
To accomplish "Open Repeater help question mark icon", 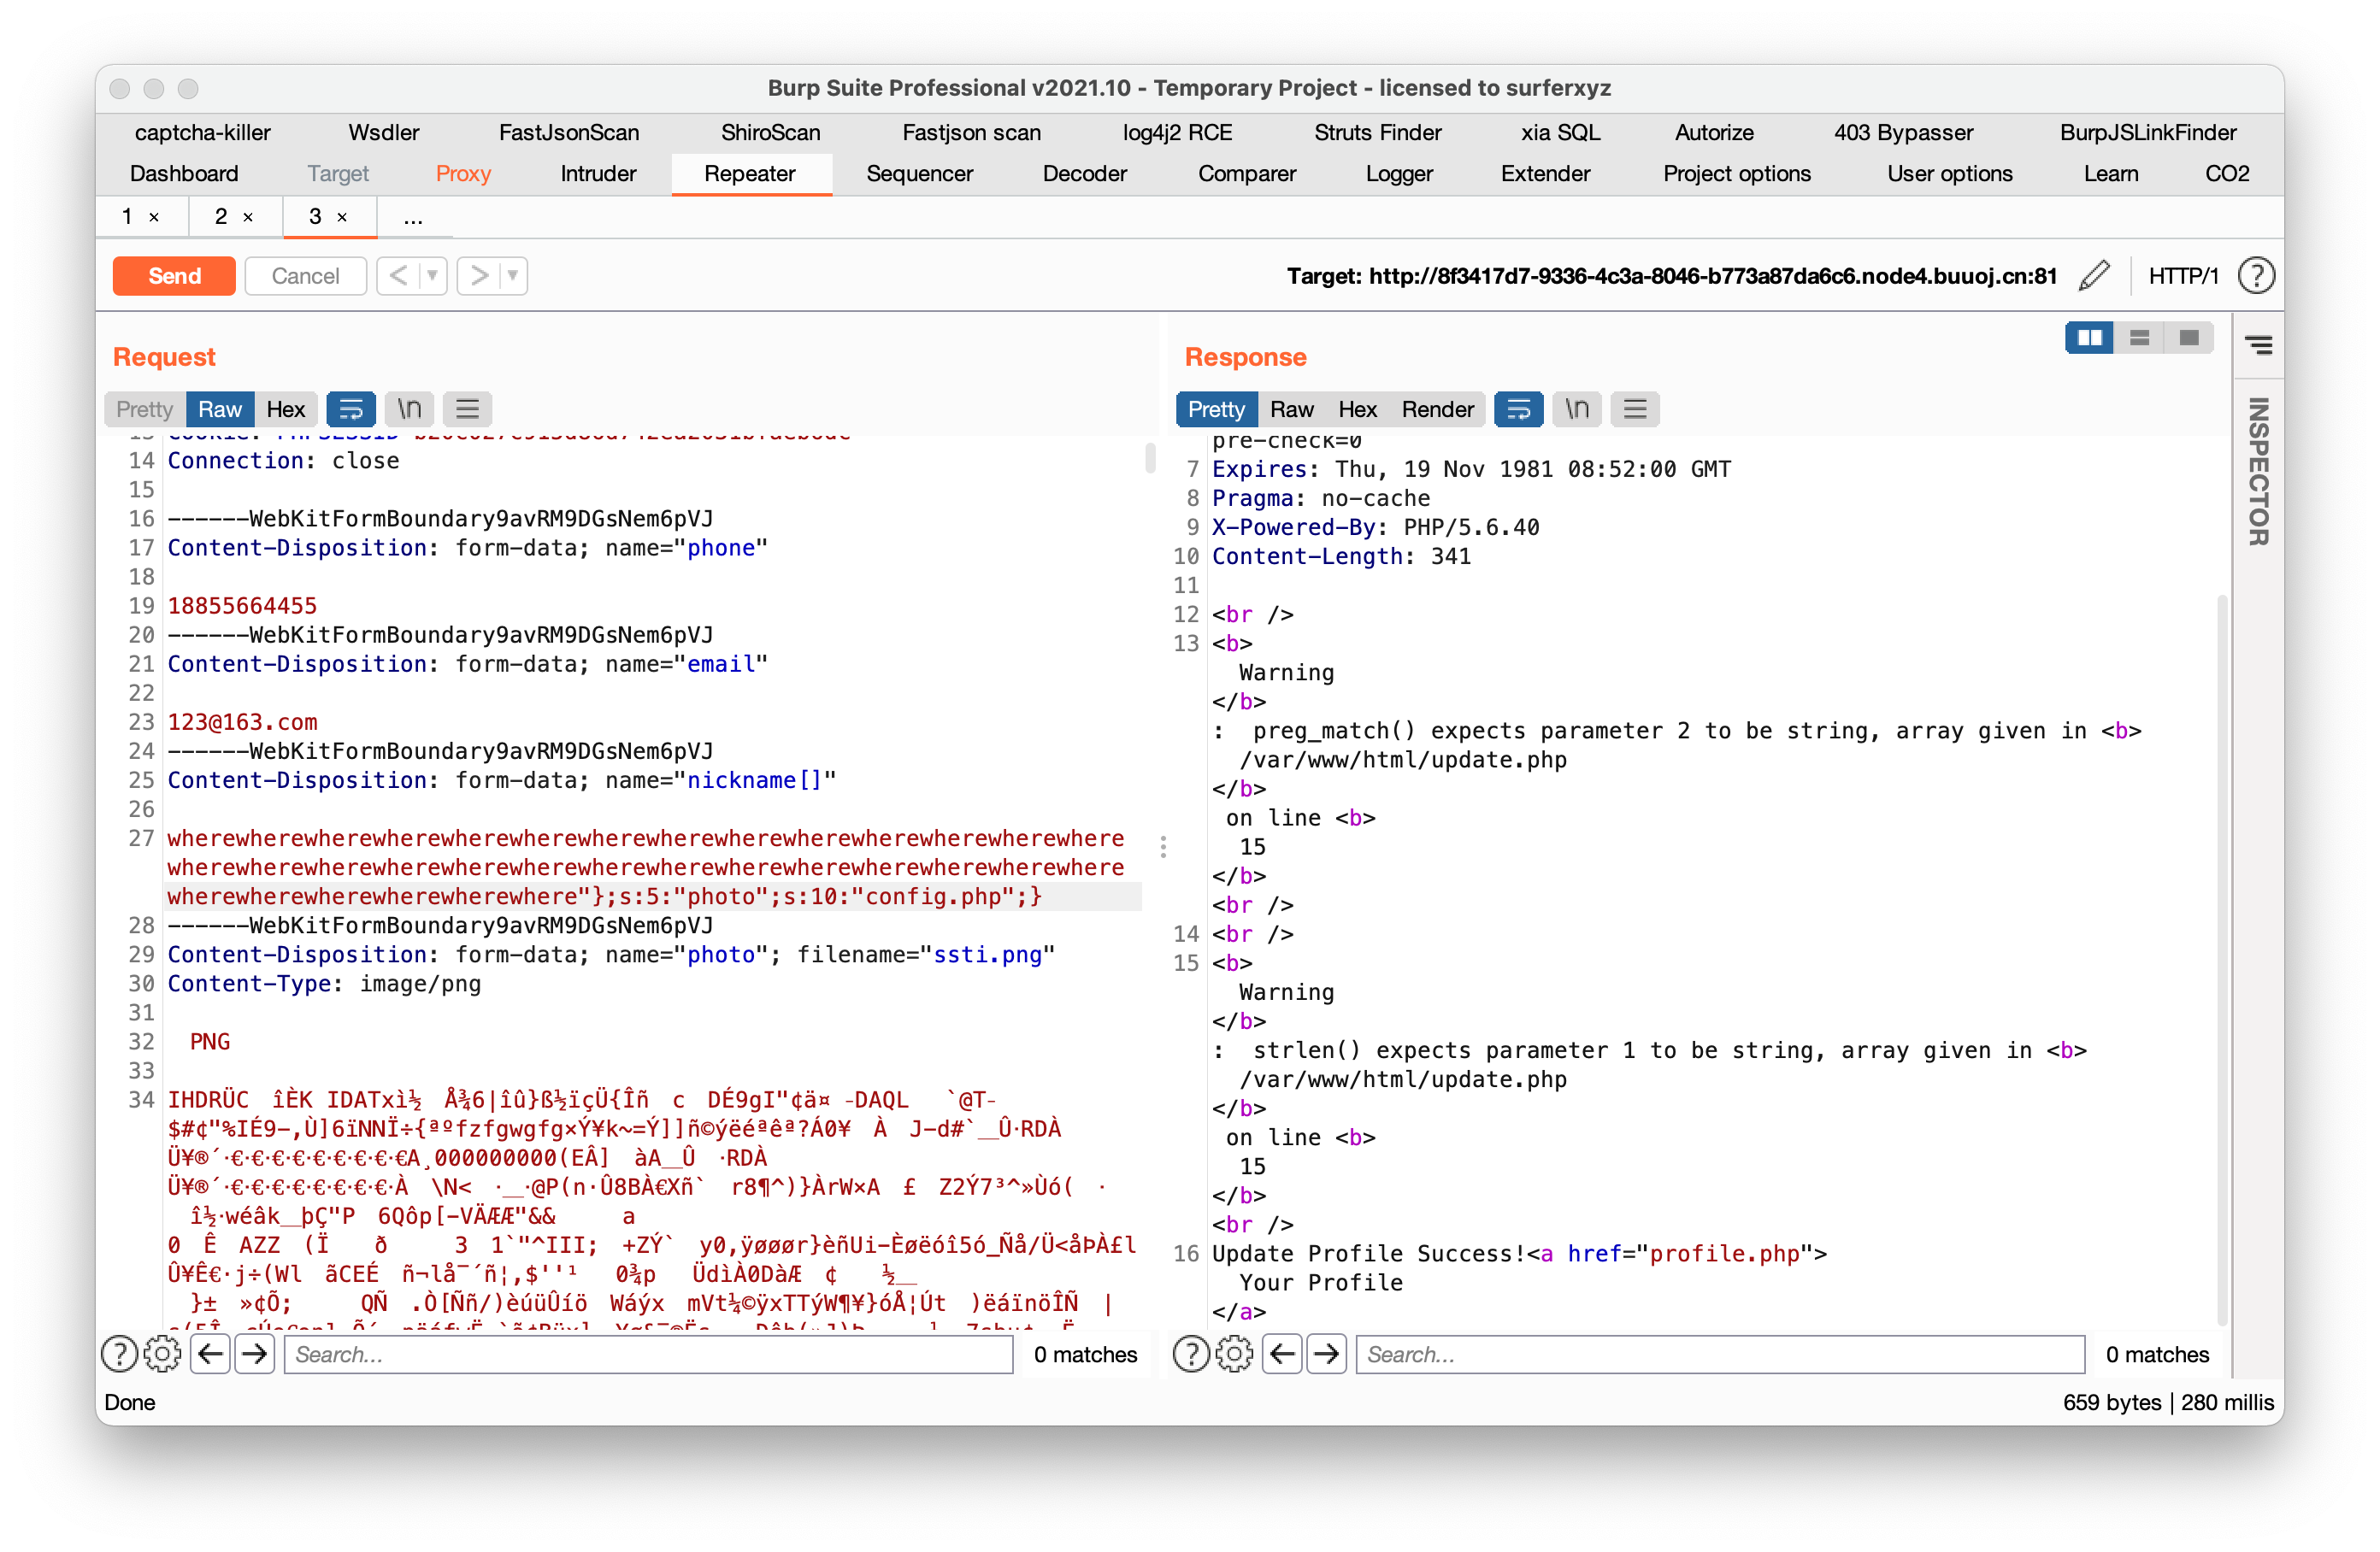I will coord(2256,276).
